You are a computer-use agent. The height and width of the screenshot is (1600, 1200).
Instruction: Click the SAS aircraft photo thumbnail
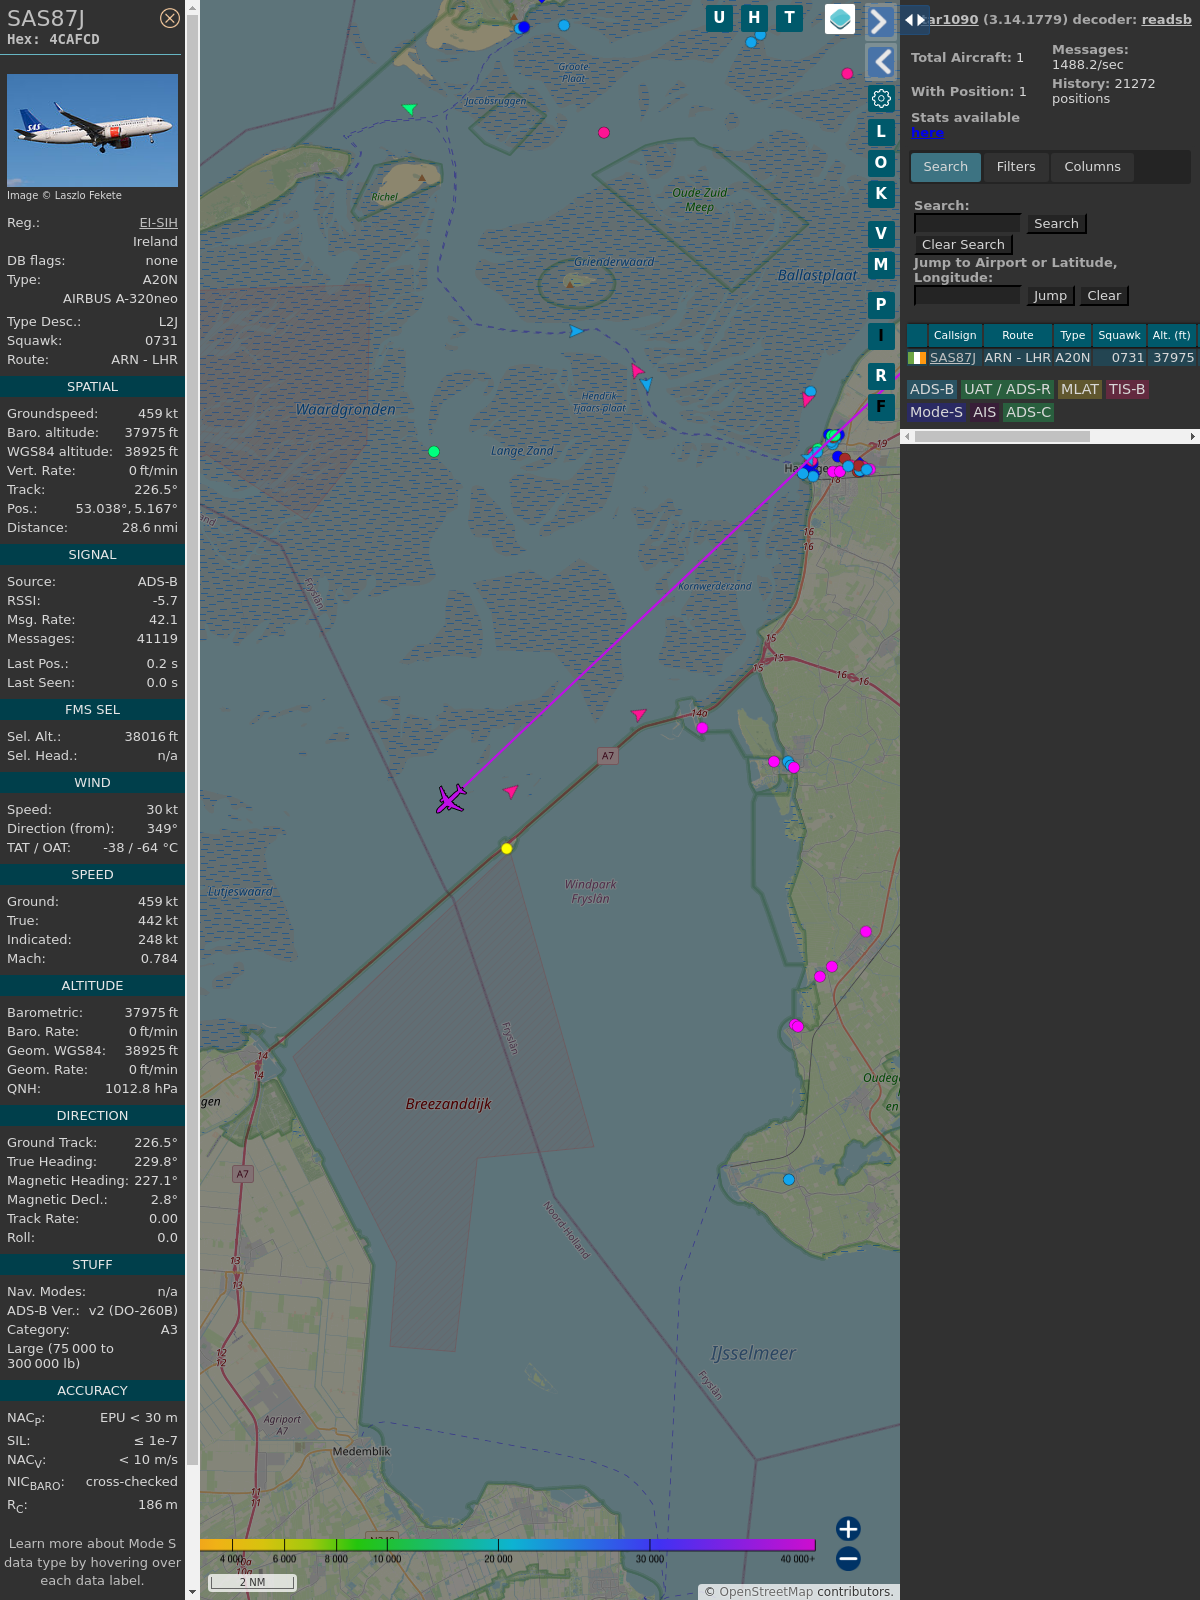(92, 130)
